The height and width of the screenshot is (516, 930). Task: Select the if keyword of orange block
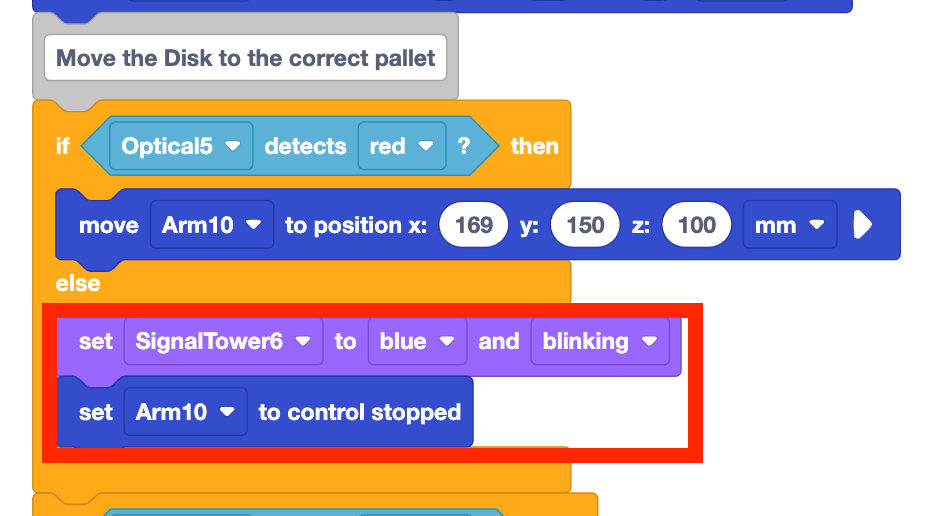point(63,146)
